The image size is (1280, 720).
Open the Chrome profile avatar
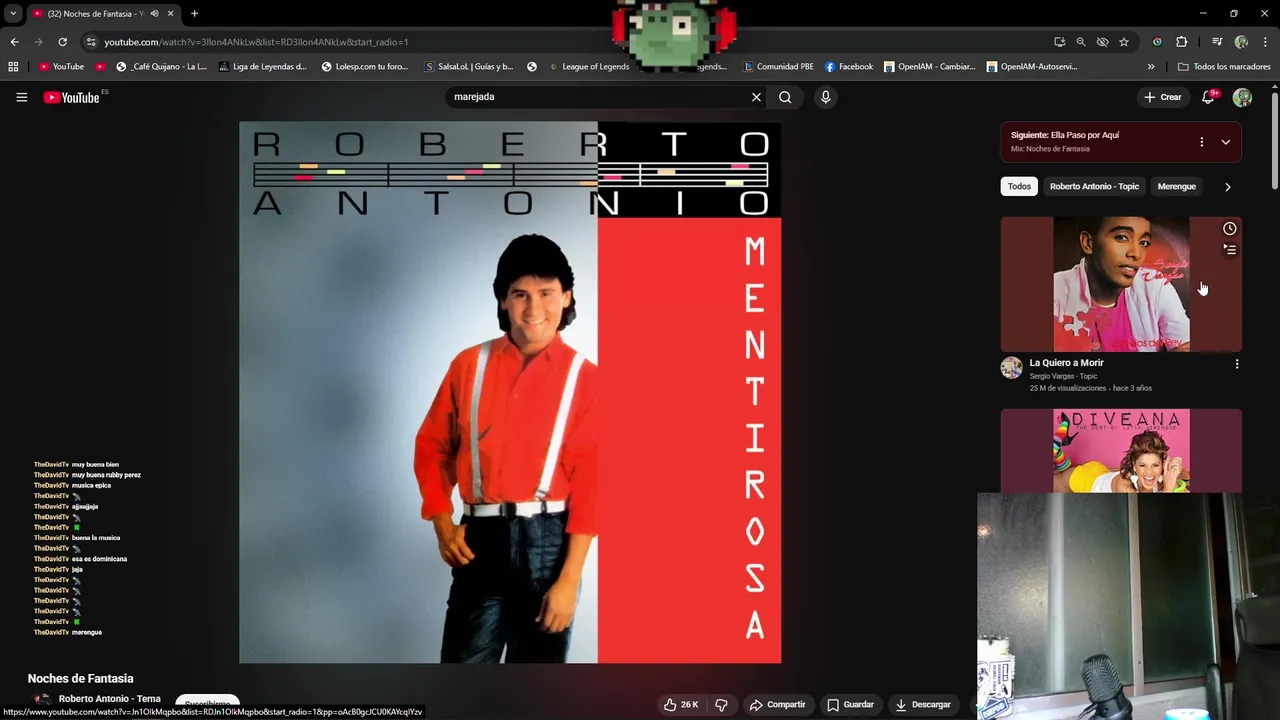1241,42
